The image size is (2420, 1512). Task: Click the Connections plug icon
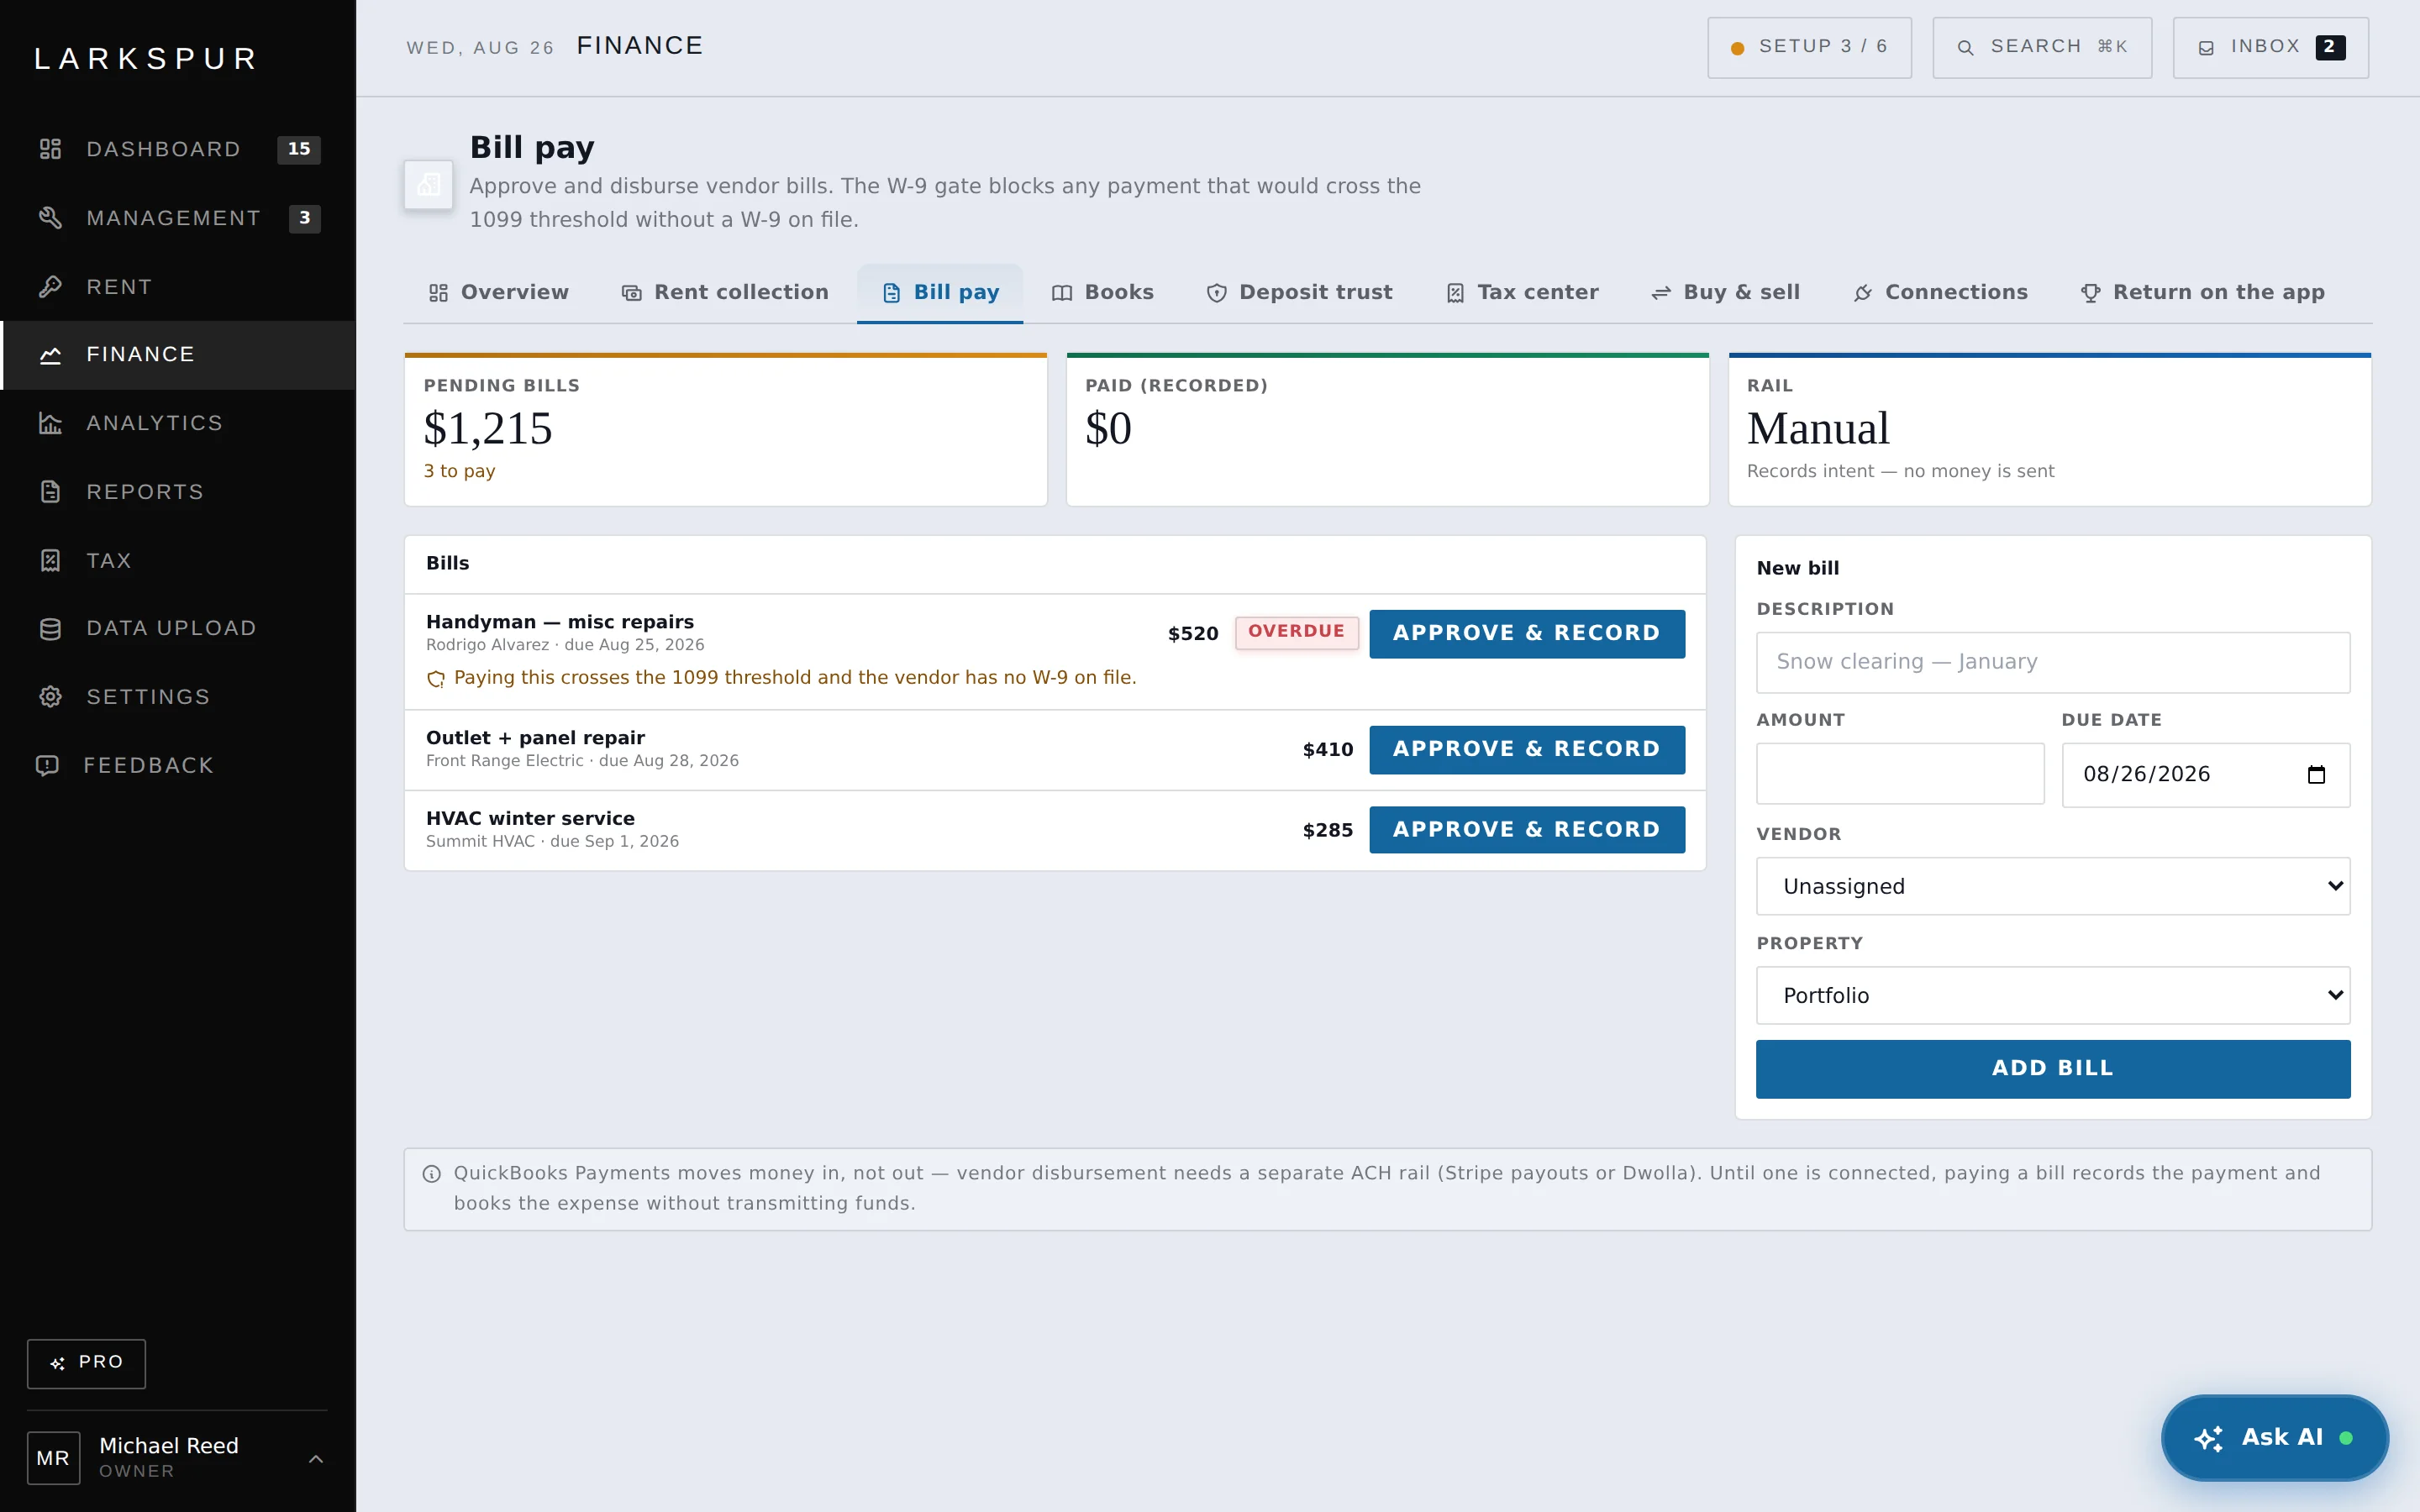(1862, 293)
